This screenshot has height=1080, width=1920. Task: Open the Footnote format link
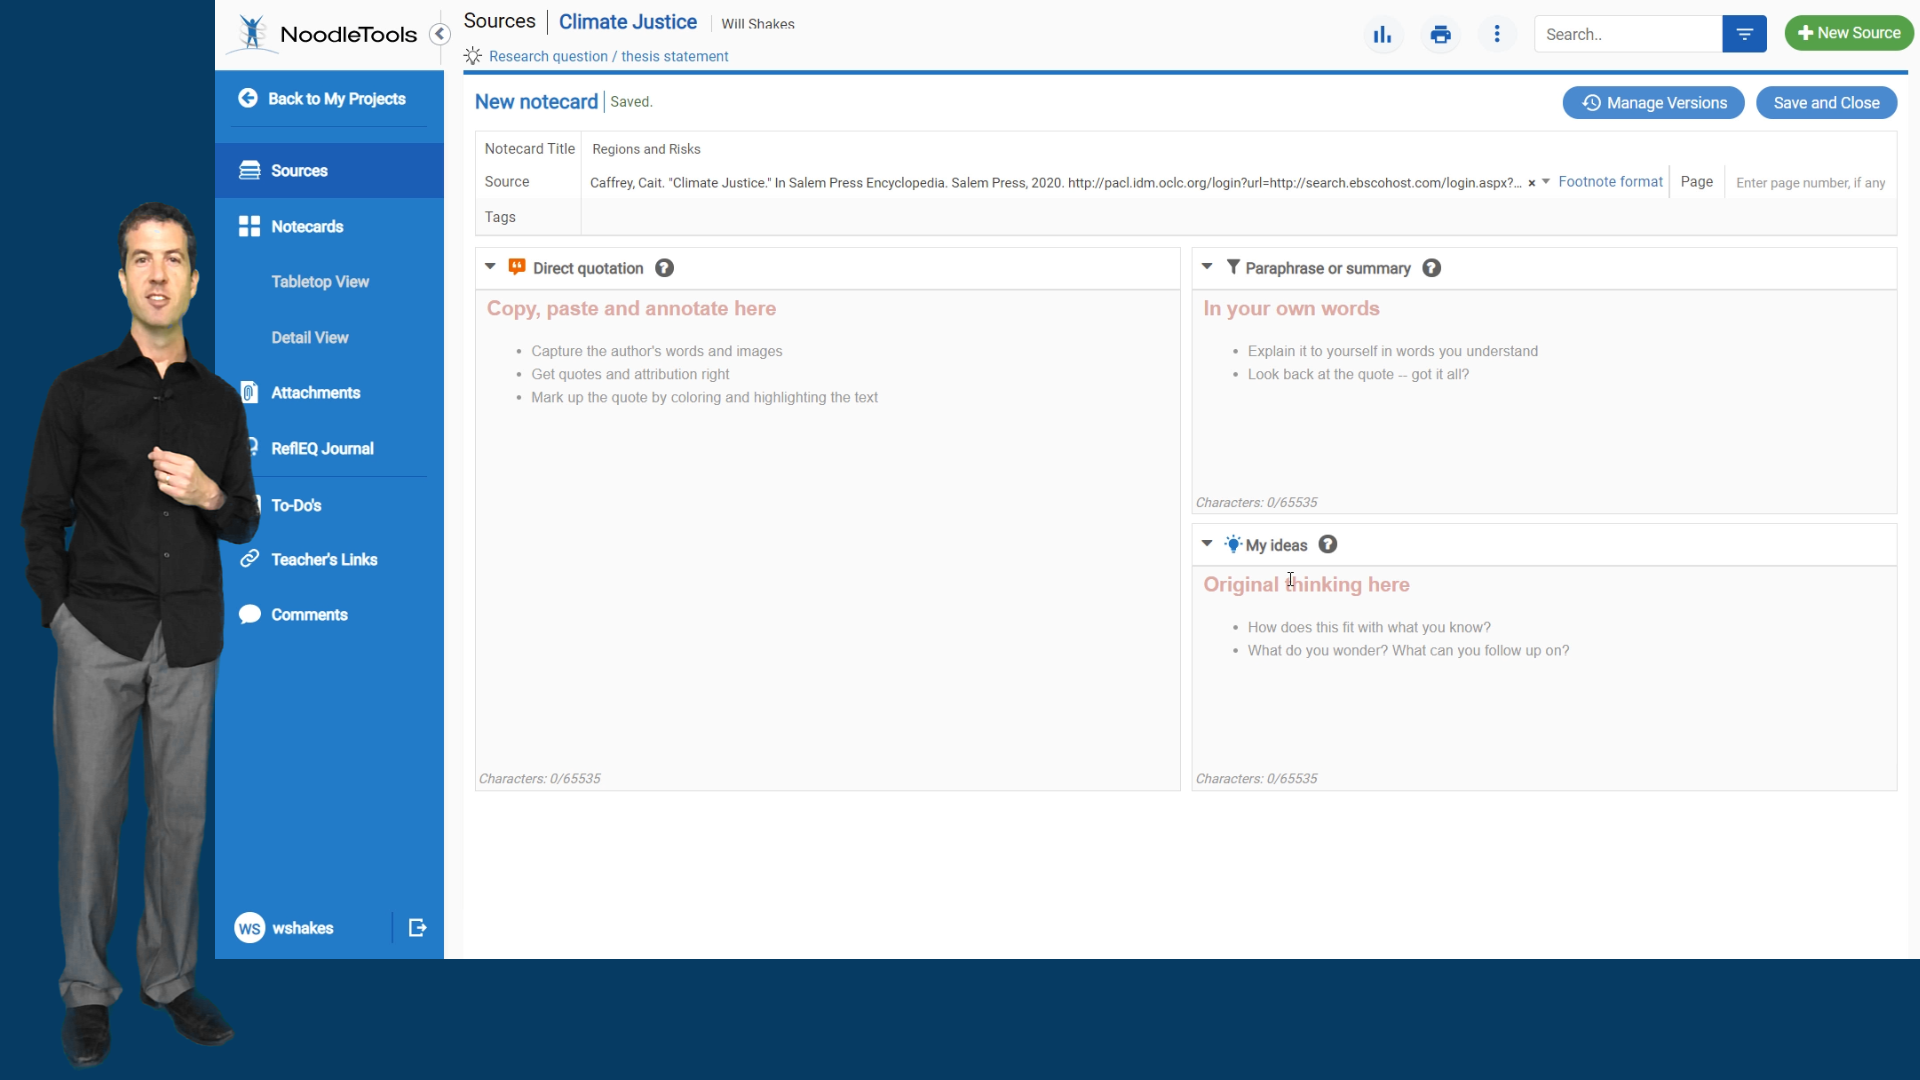coord(1610,182)
